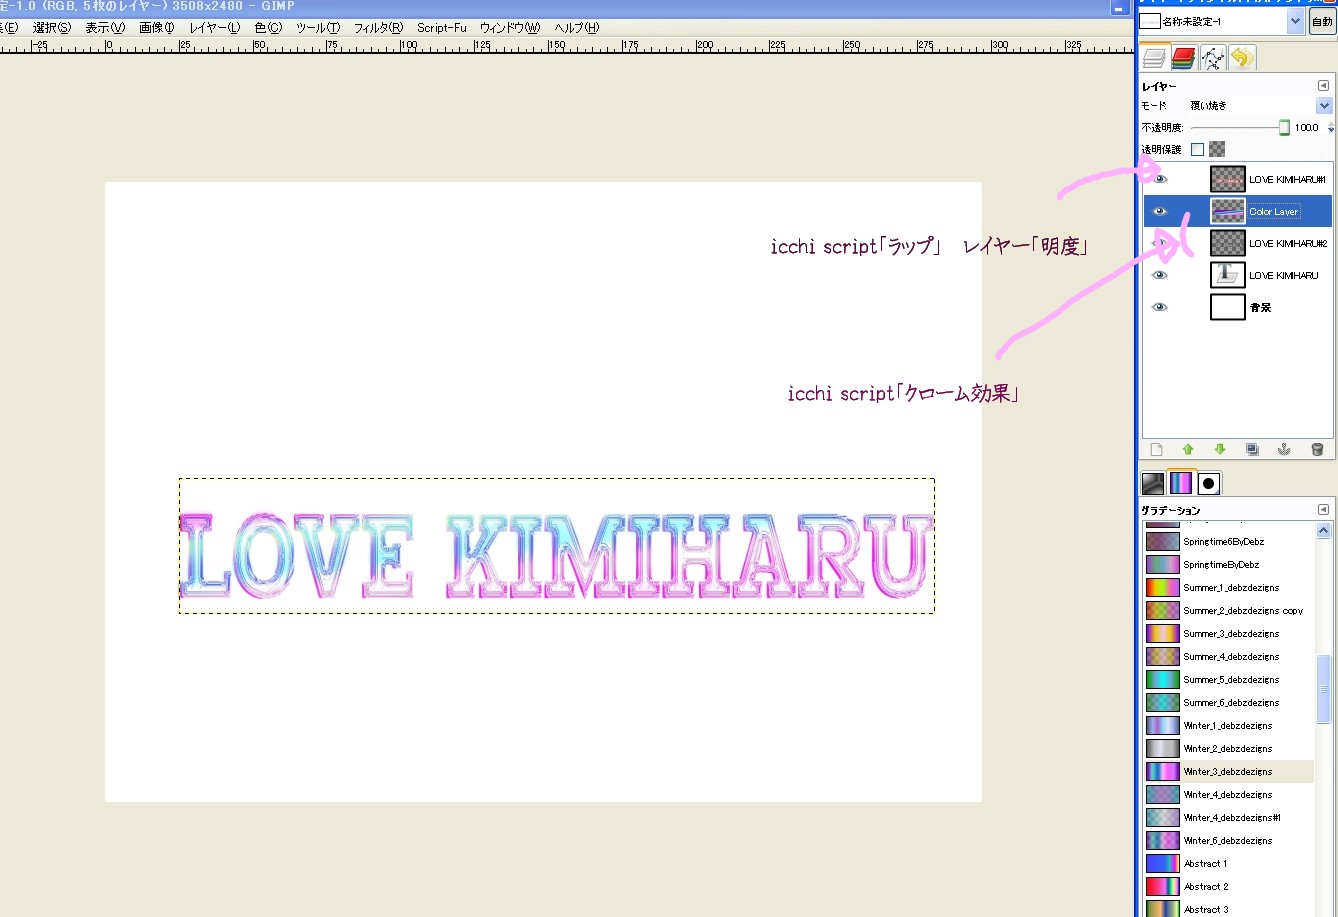The width and height of the screenshot is (1338, 917).
Task: Click the opacity value stepper arrows
Action: coord(1330,128)
